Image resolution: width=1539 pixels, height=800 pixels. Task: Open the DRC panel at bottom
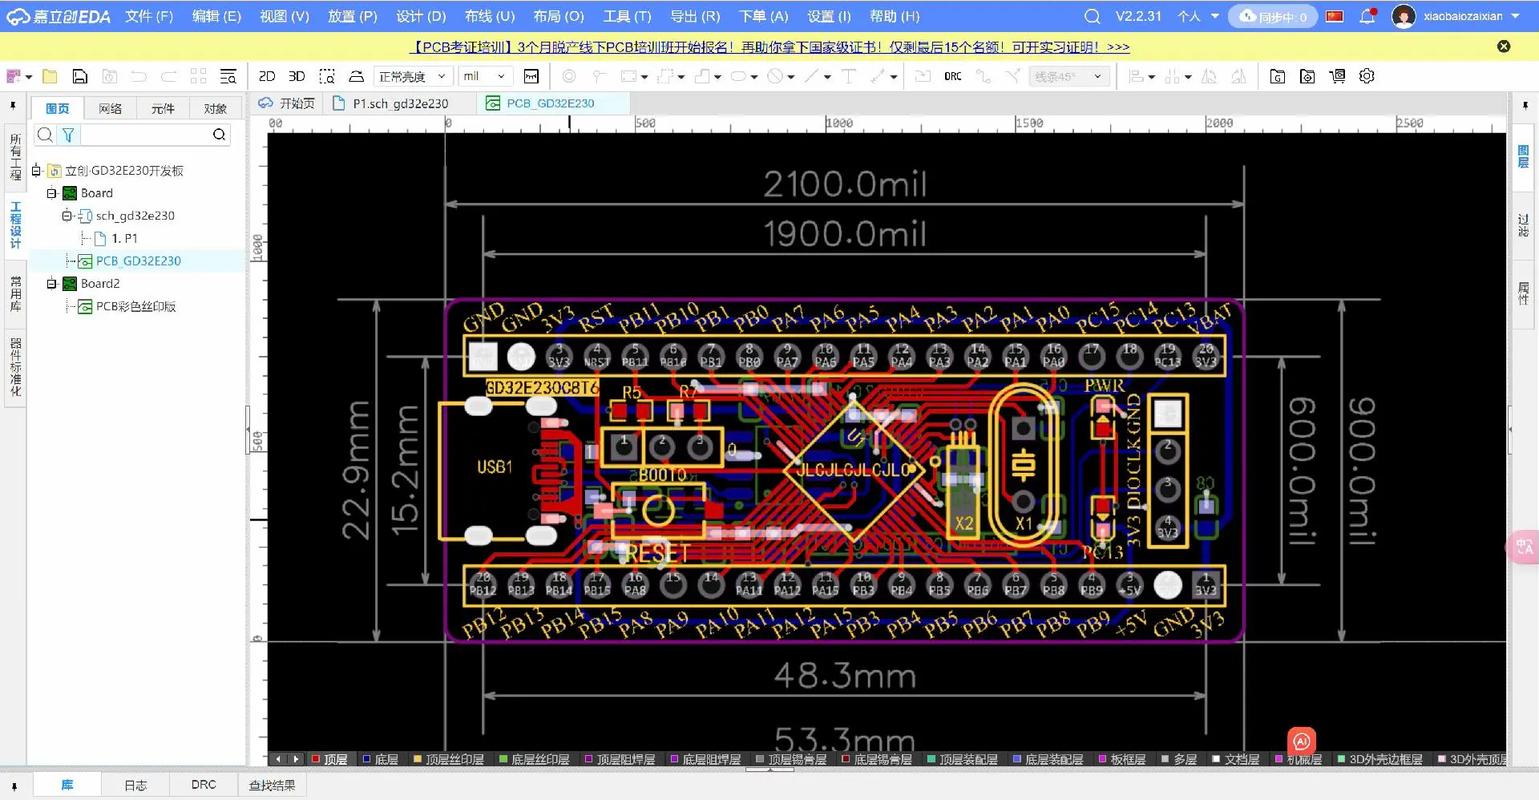click(x=203, y=784)
